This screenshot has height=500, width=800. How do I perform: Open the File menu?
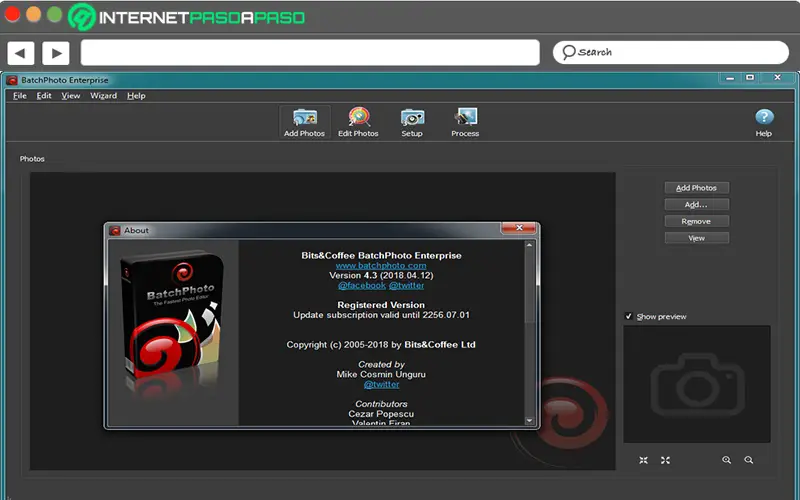tap(20, 96)
